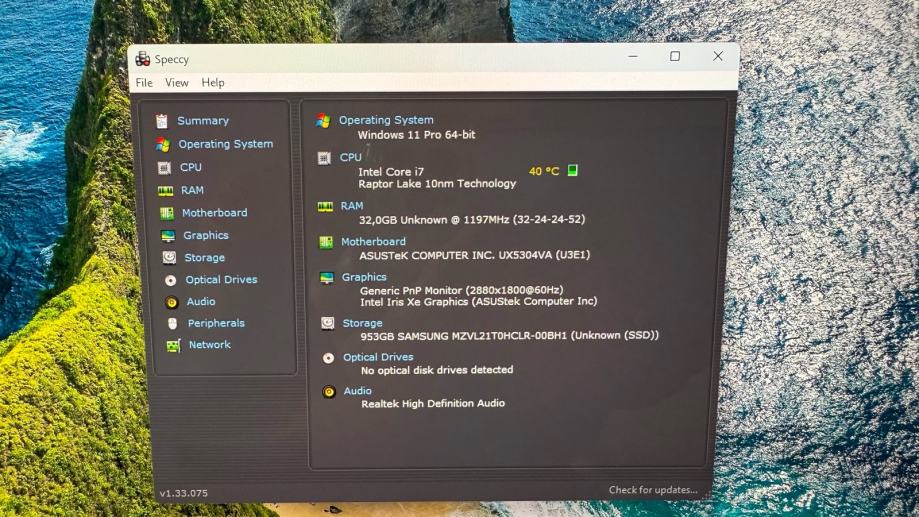The width and height of the screenshot is (919, 517).
Task: Click the Check for updates link
Action: pyautogui.click(x=653, y=490)
